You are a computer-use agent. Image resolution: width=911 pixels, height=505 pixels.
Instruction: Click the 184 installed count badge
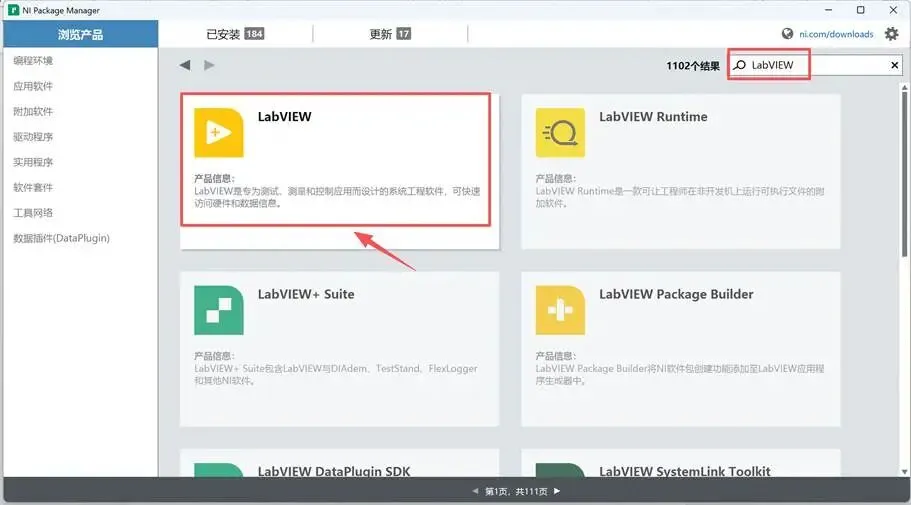pyautogui.click(x=254, y=34)
